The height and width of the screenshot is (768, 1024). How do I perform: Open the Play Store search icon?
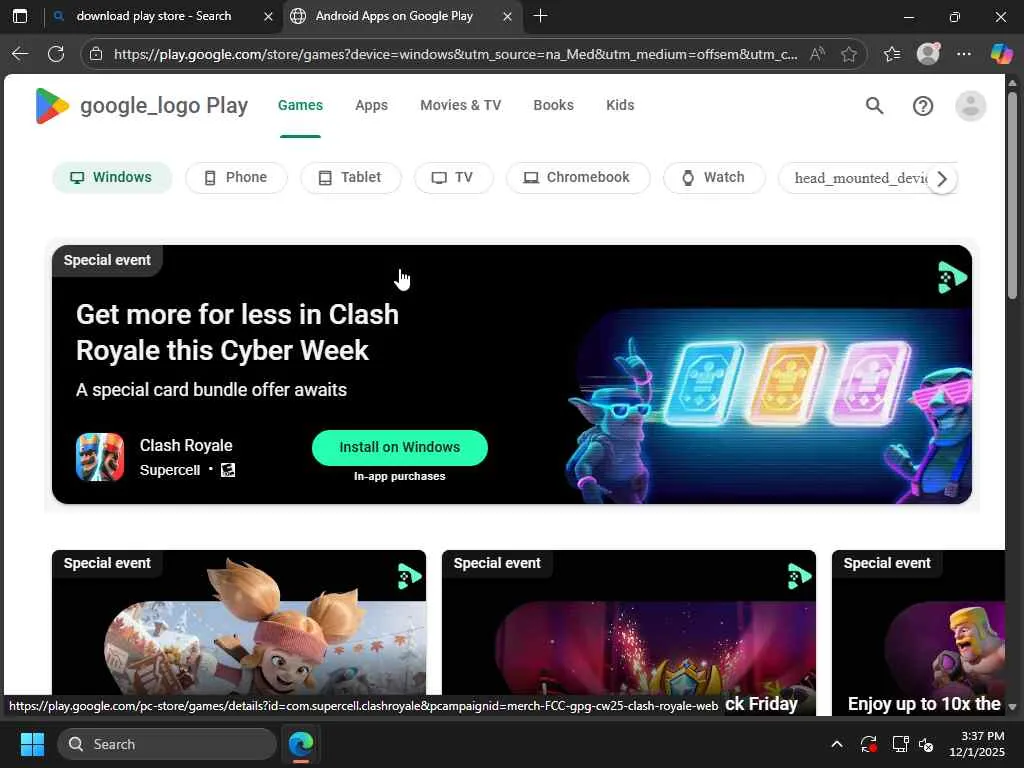874,106
